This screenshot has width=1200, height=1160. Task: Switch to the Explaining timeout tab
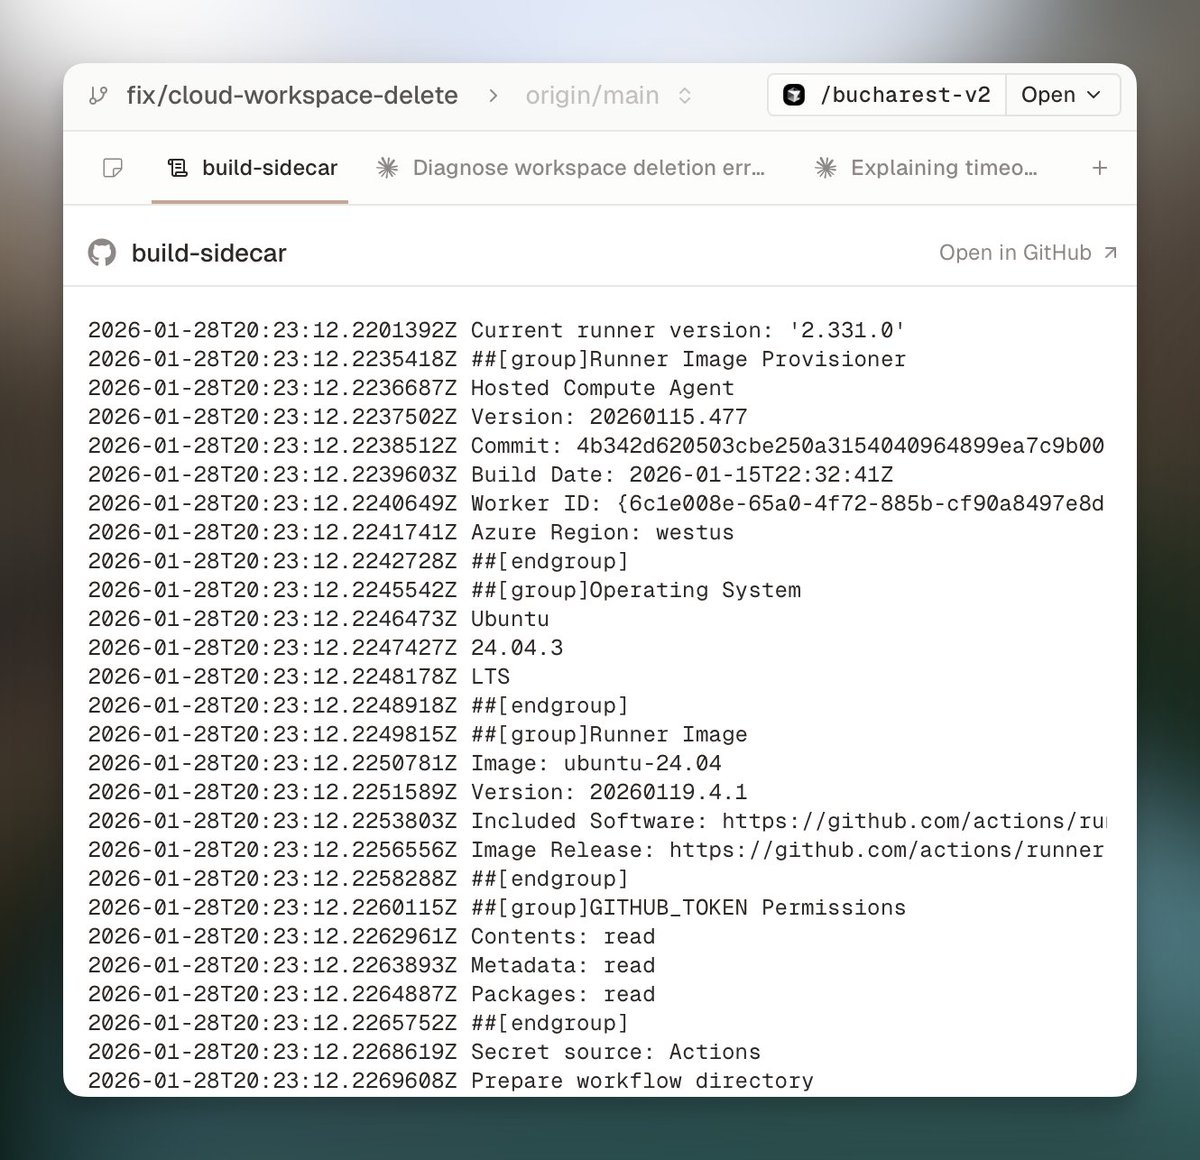pos(944,168)
